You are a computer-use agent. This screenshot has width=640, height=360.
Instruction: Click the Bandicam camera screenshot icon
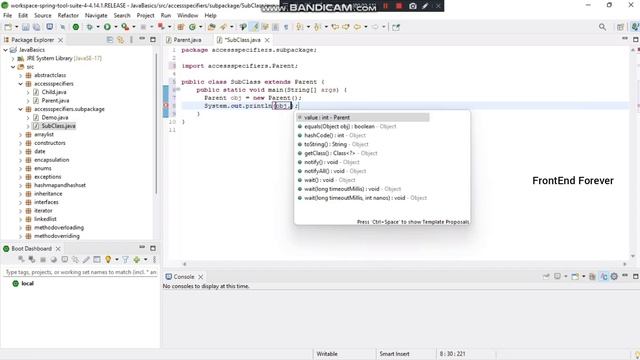click(413, 6)
